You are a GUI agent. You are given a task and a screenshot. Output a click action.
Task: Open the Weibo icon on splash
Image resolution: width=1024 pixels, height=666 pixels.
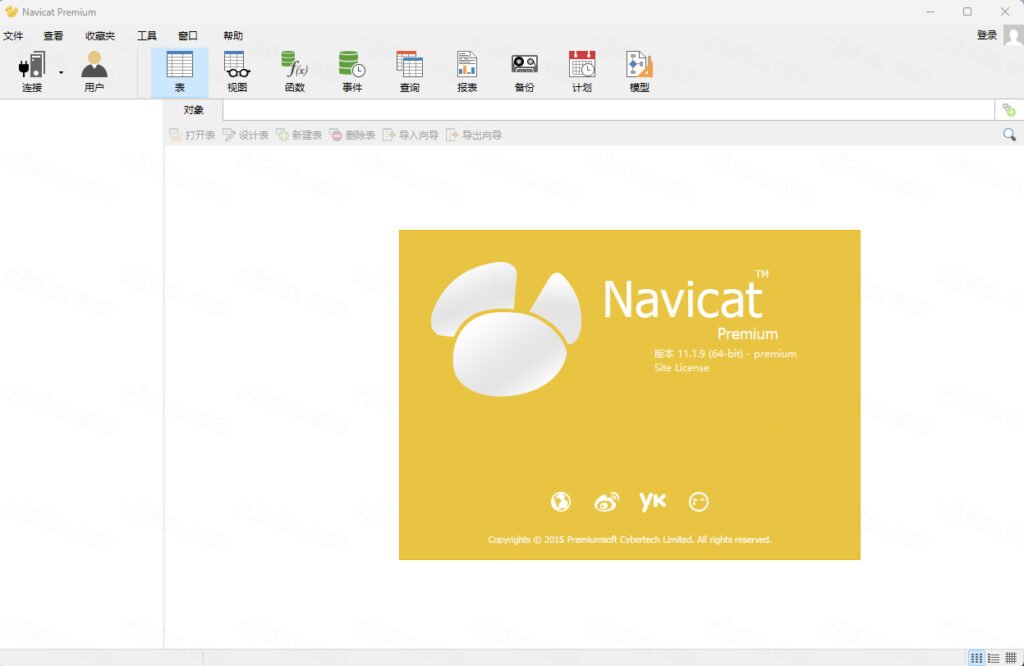tap(607, 501)
